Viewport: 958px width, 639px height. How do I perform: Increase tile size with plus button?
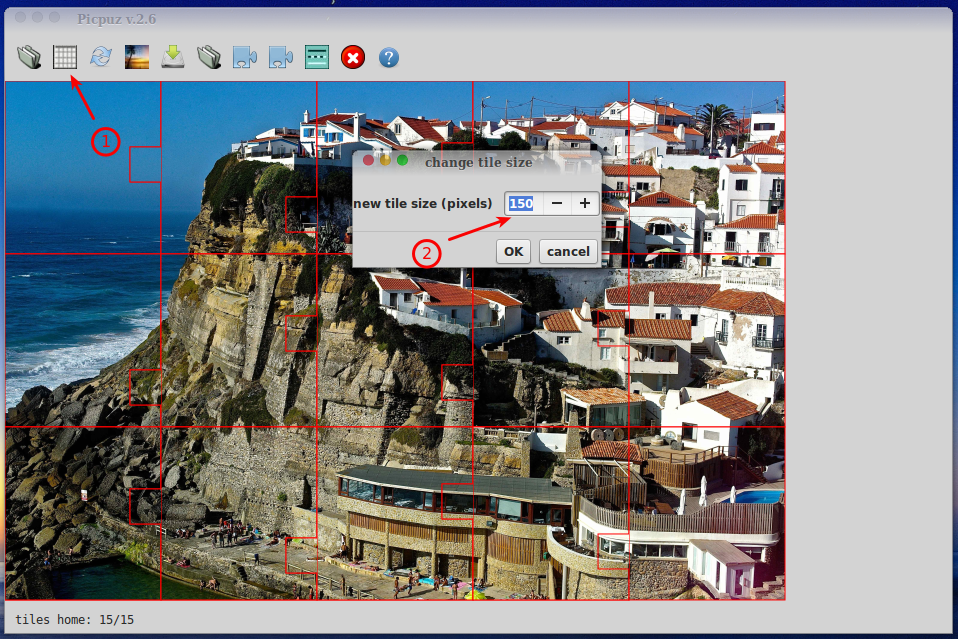pos(585,203)
